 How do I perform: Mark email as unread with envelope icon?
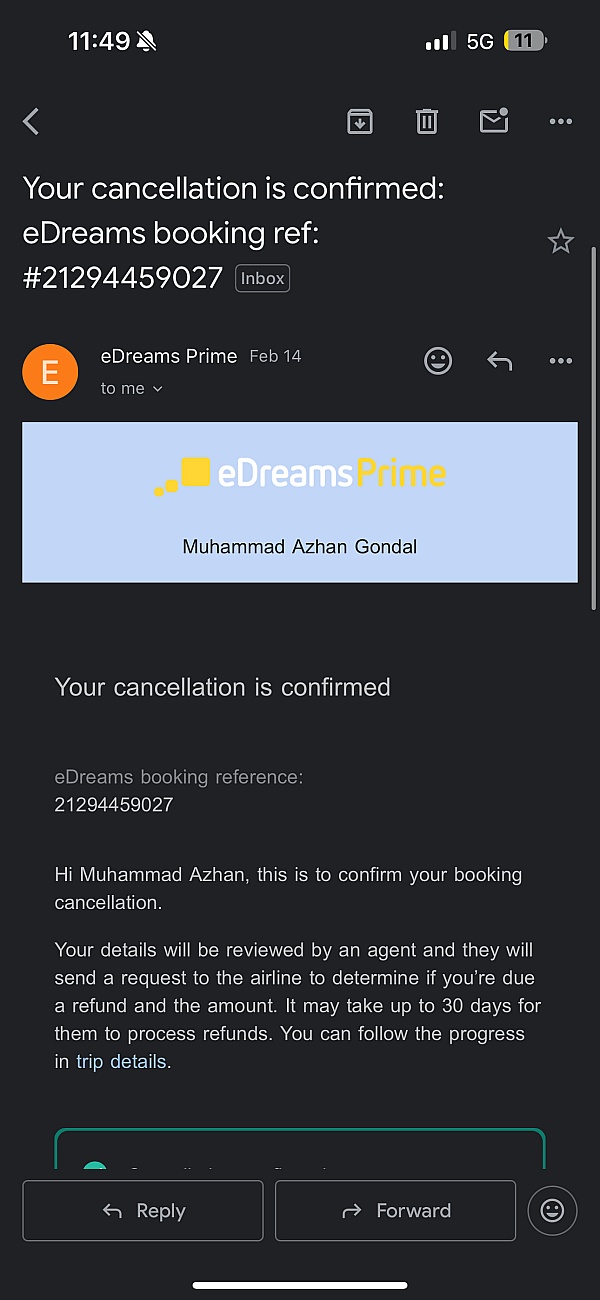[x=494, y=121]
